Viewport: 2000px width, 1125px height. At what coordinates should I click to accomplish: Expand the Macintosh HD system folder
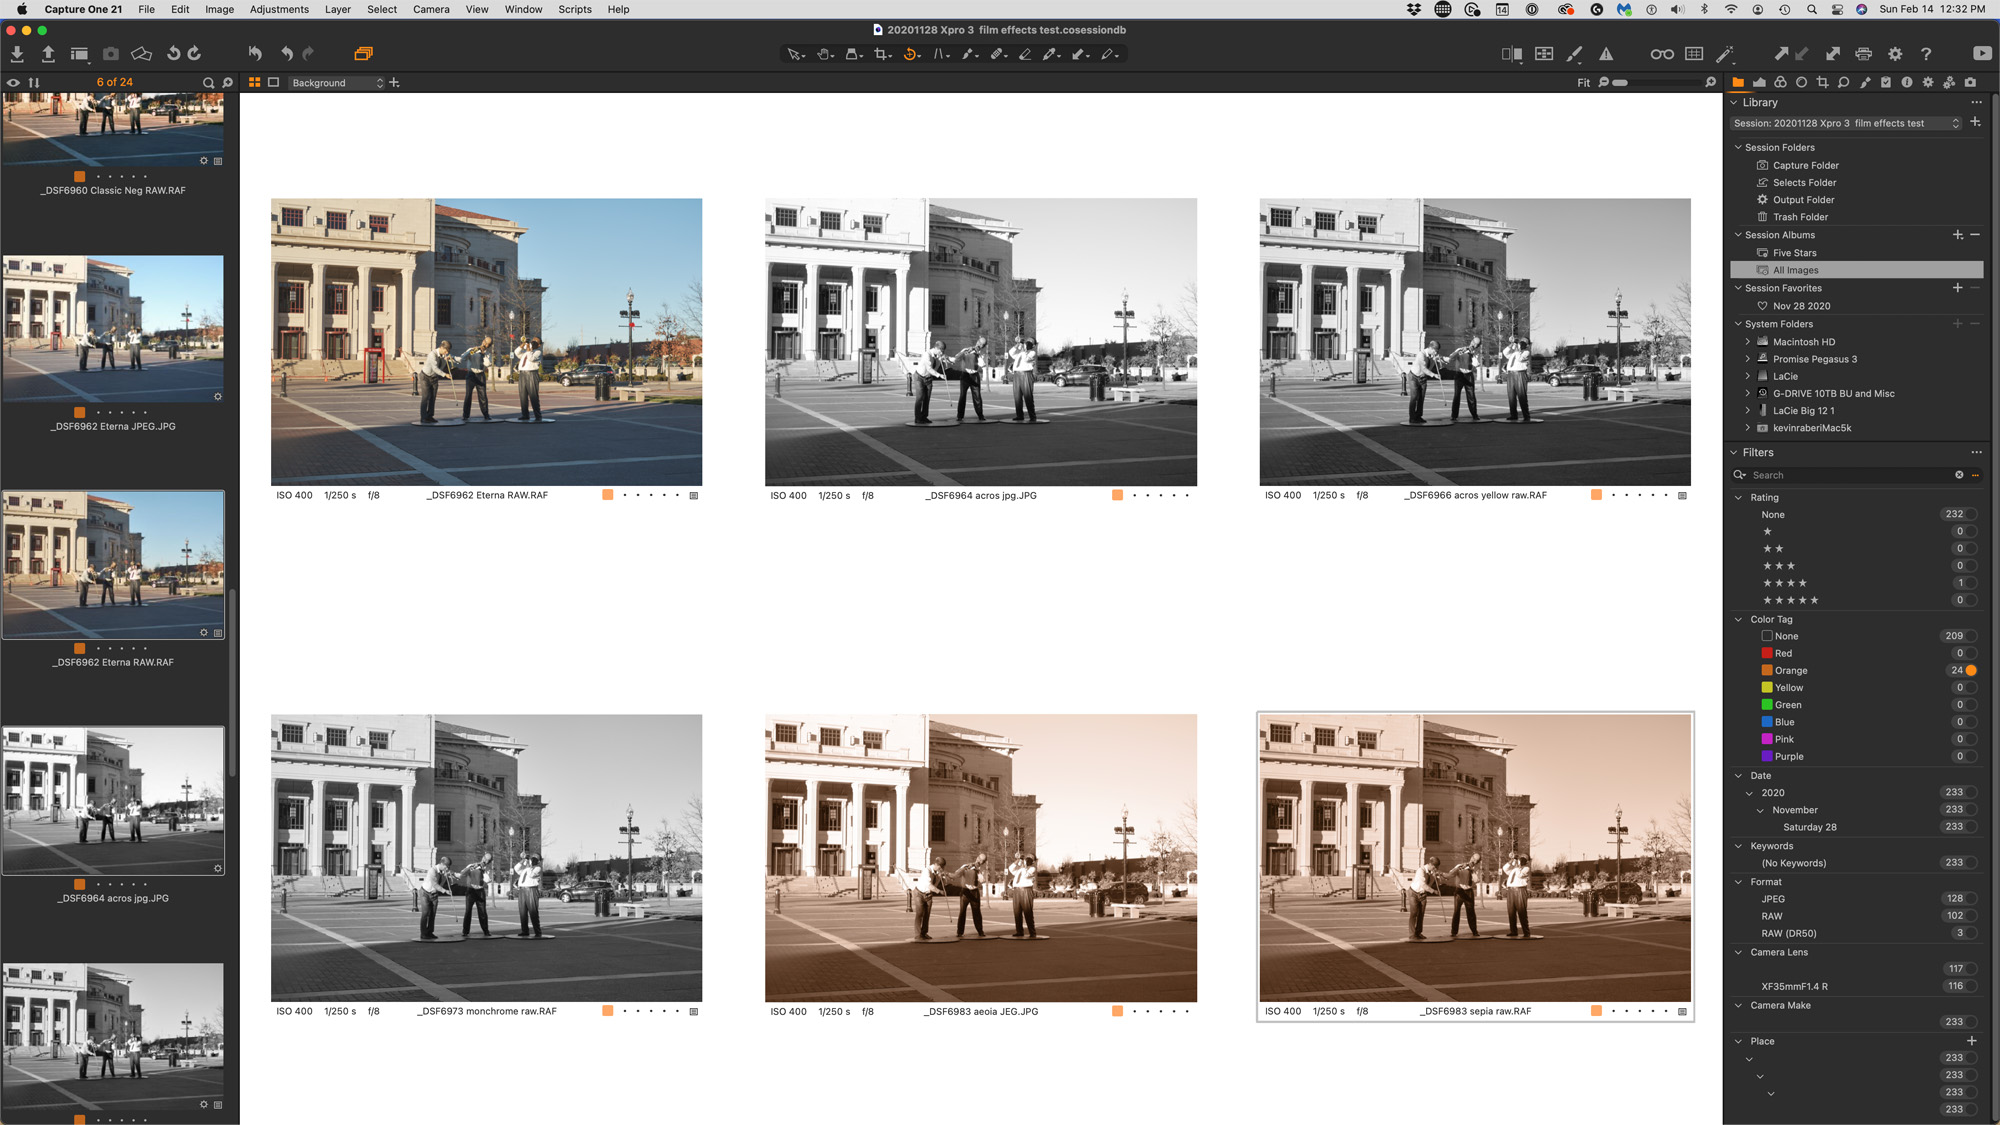tap(1748, 342)
